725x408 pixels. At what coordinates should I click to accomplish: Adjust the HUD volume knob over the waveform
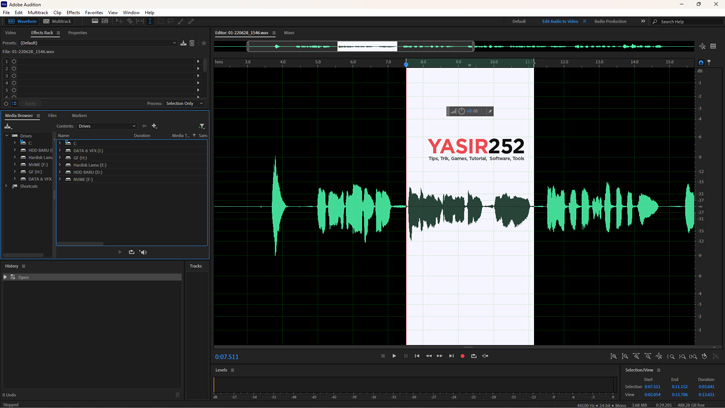[x=461, y=111]
